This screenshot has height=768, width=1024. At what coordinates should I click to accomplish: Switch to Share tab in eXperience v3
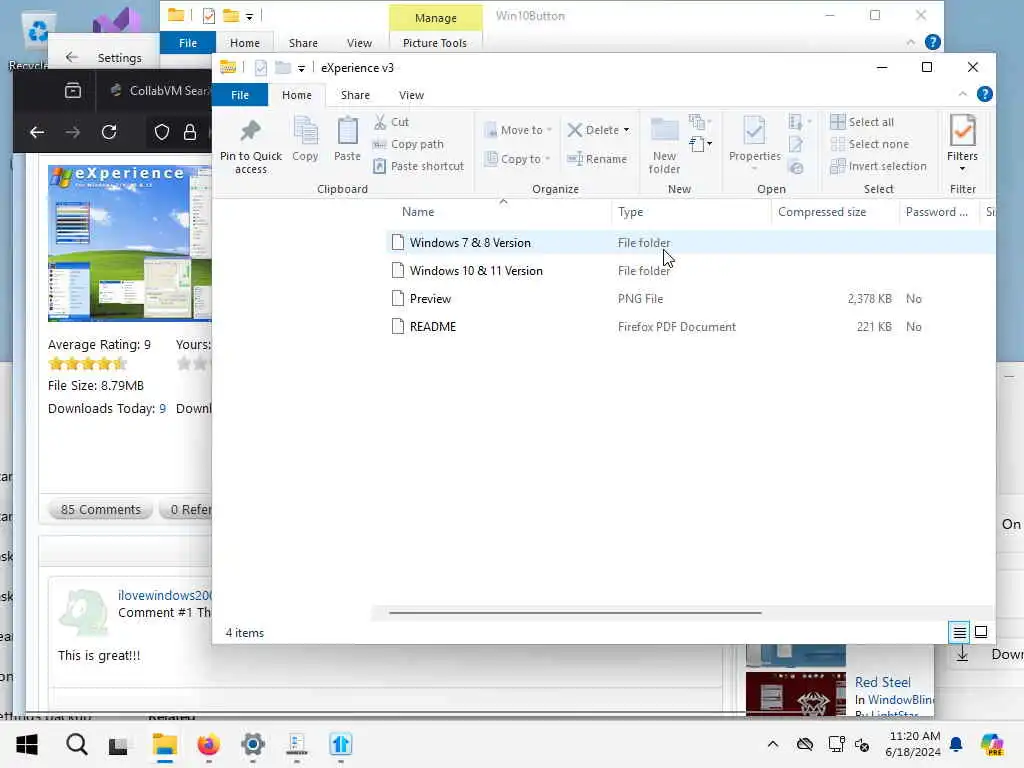[355, 95]
